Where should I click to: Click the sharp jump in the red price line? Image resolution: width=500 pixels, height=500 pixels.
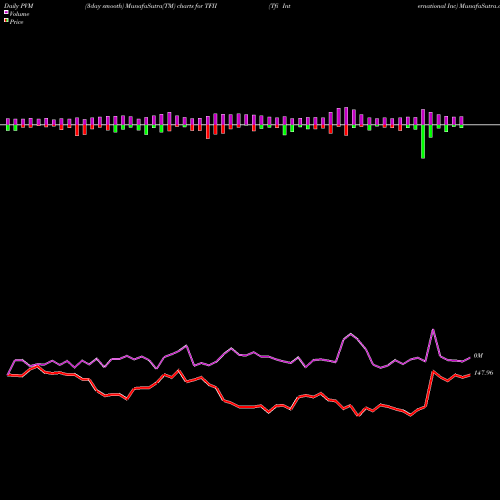430,389
